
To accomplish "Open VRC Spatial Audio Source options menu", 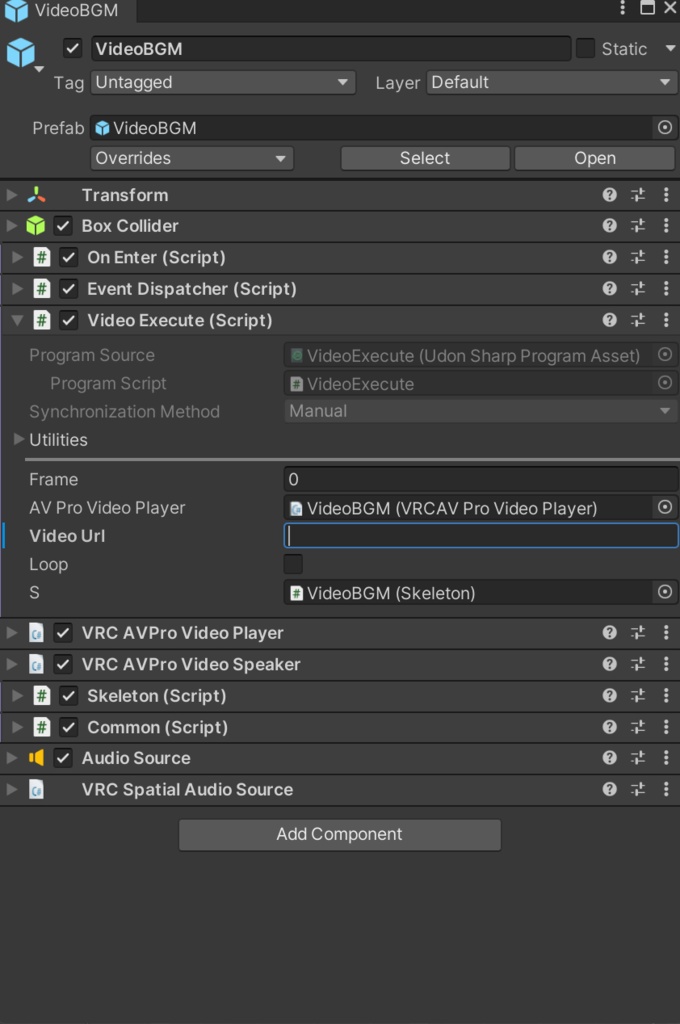I will [x=666, y=789].
